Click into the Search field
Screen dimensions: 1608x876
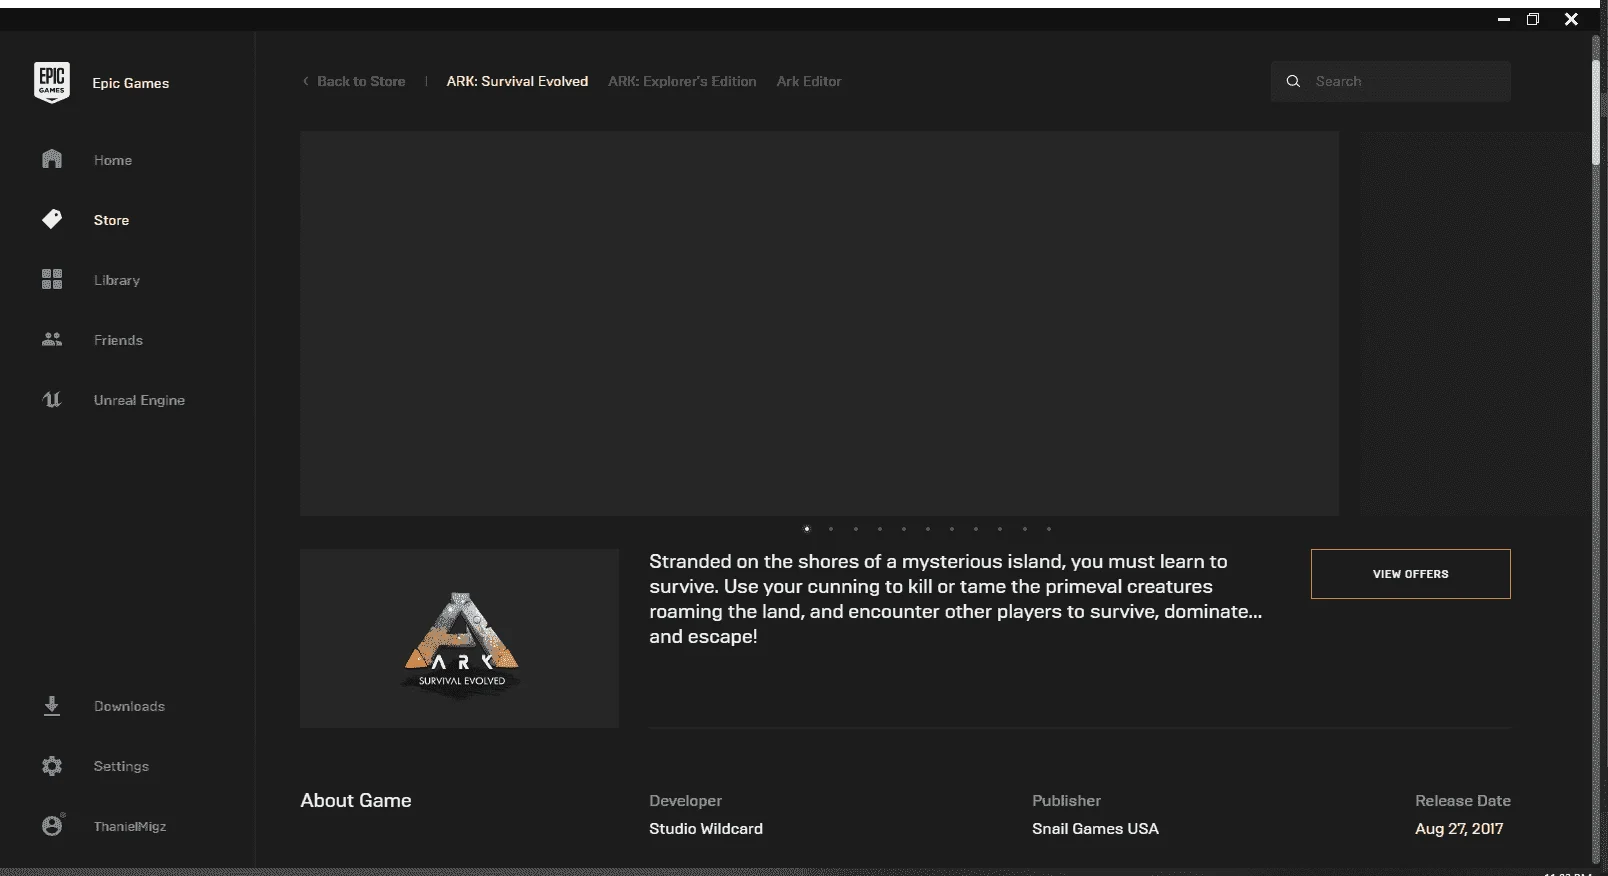click(x=1390, y=81)
